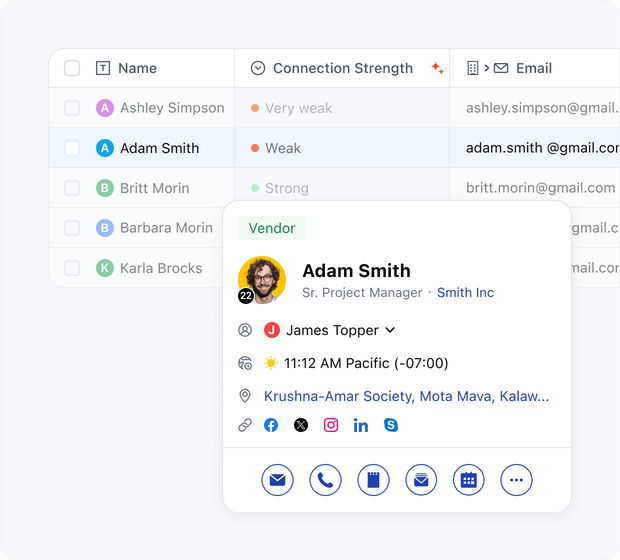Open the calendar meeting action button
Viewport: 620px width, 560px height.
(x=469, y=480)
